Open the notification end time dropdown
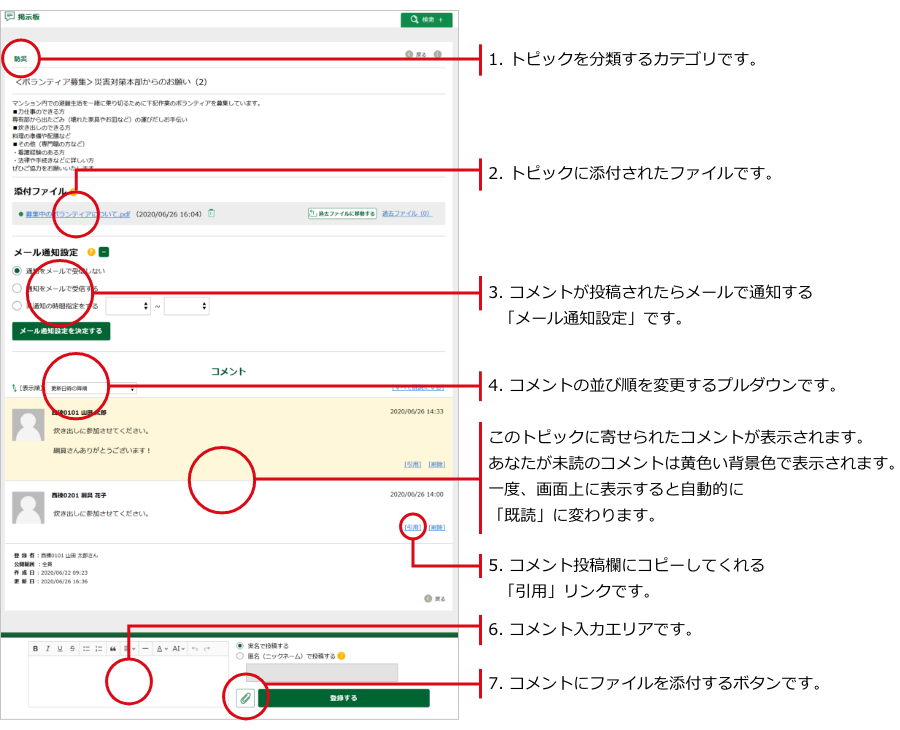900x730 pixels. coord(186,307)
